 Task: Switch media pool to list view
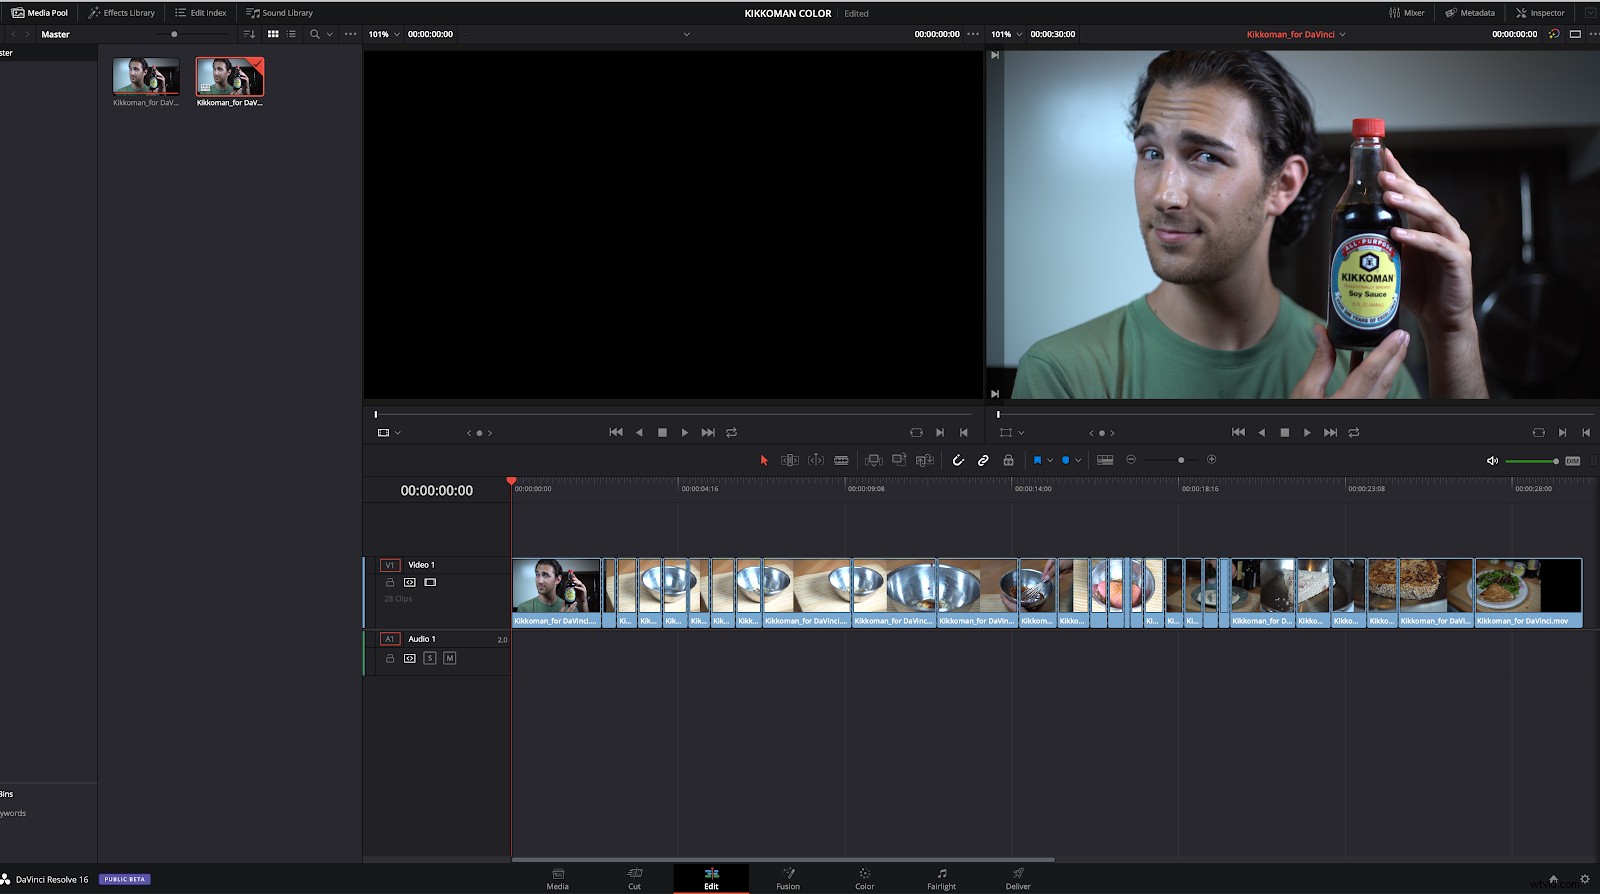(292, 34)
